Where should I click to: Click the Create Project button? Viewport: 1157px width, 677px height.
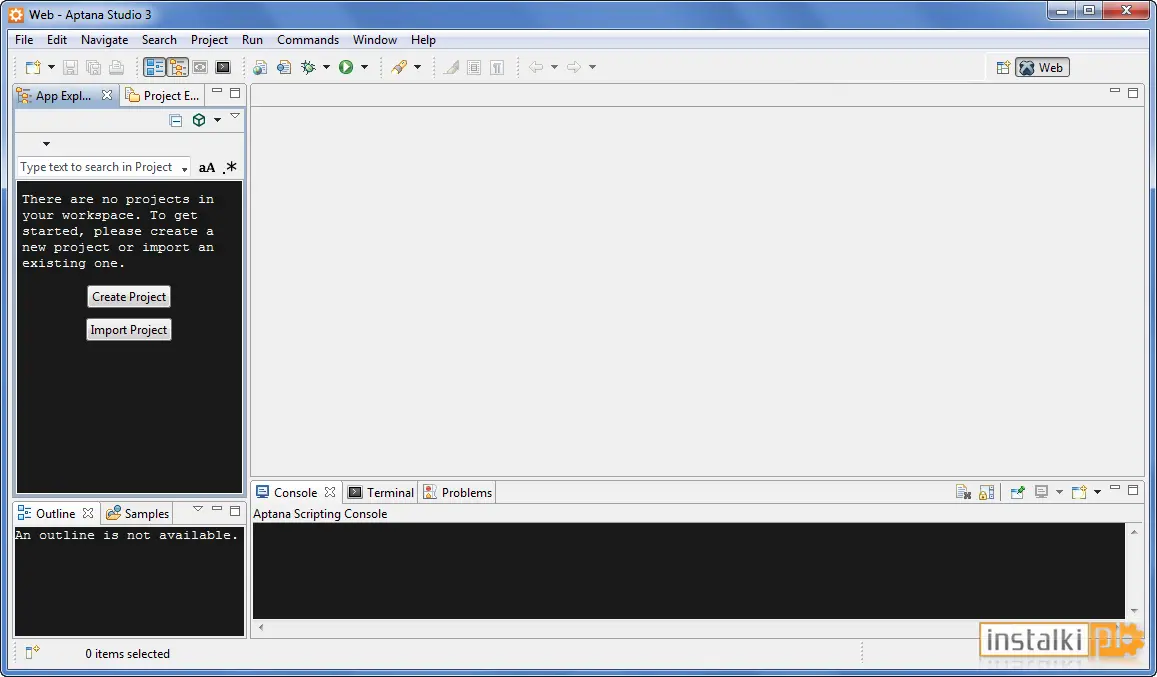click(129, 297)
